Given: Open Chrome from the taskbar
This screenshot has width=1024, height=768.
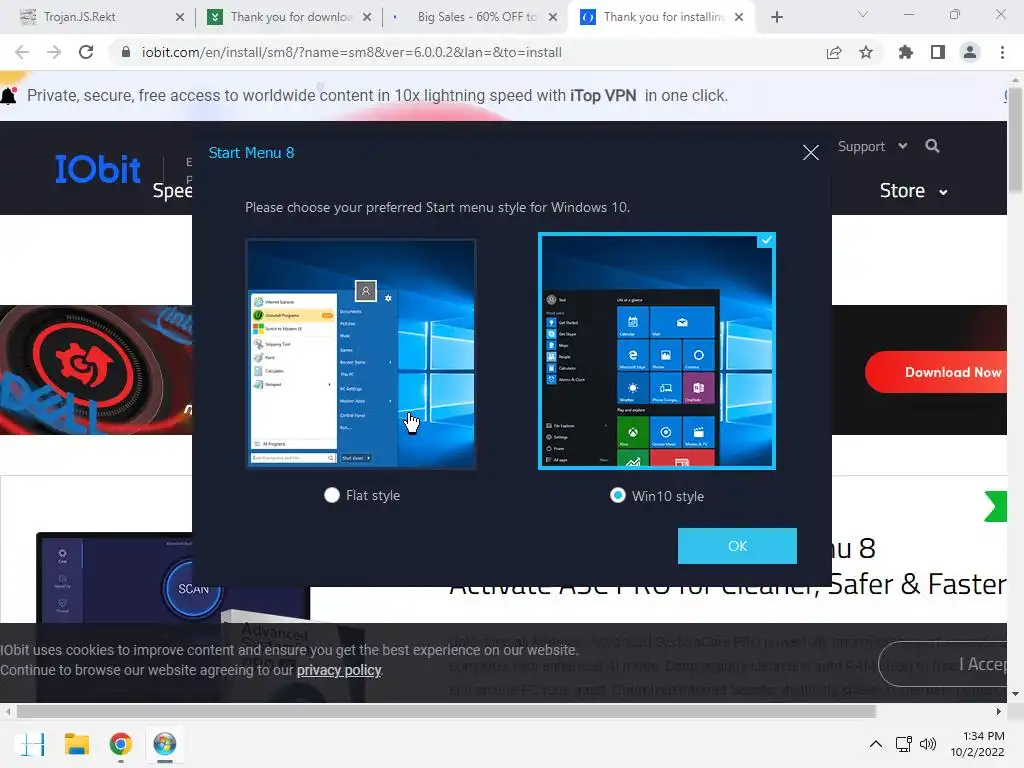Looking at the screenshot, I should [121, 744].
